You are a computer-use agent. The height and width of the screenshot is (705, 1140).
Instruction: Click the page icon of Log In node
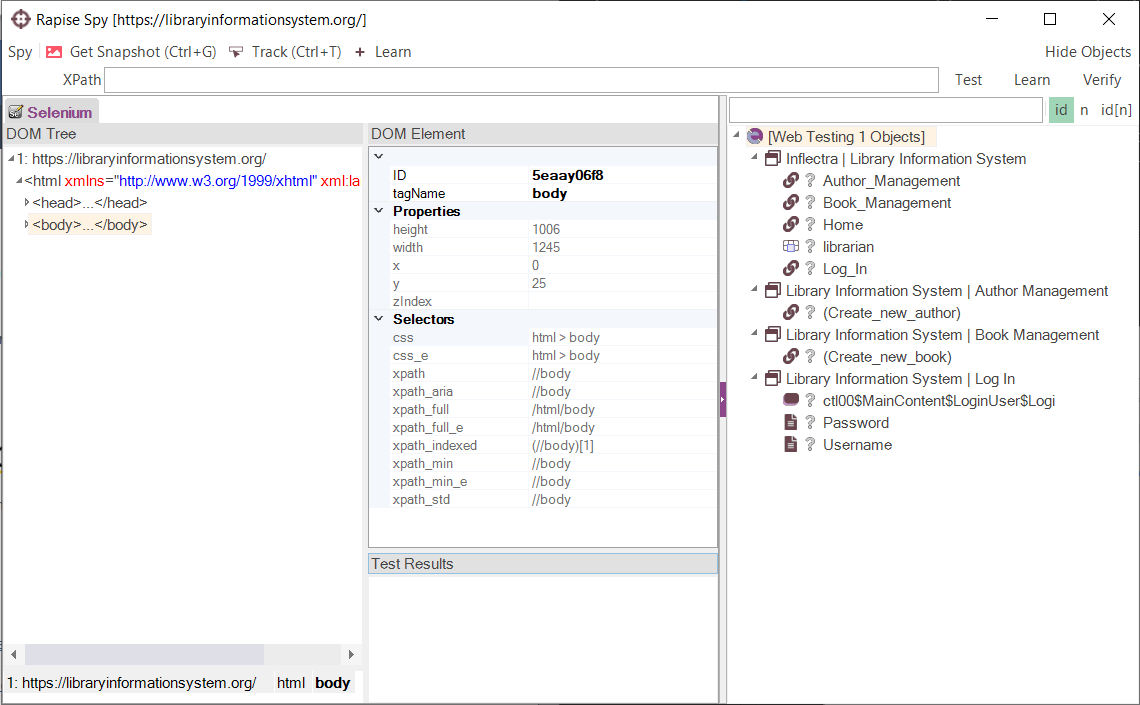pos(773,379)
